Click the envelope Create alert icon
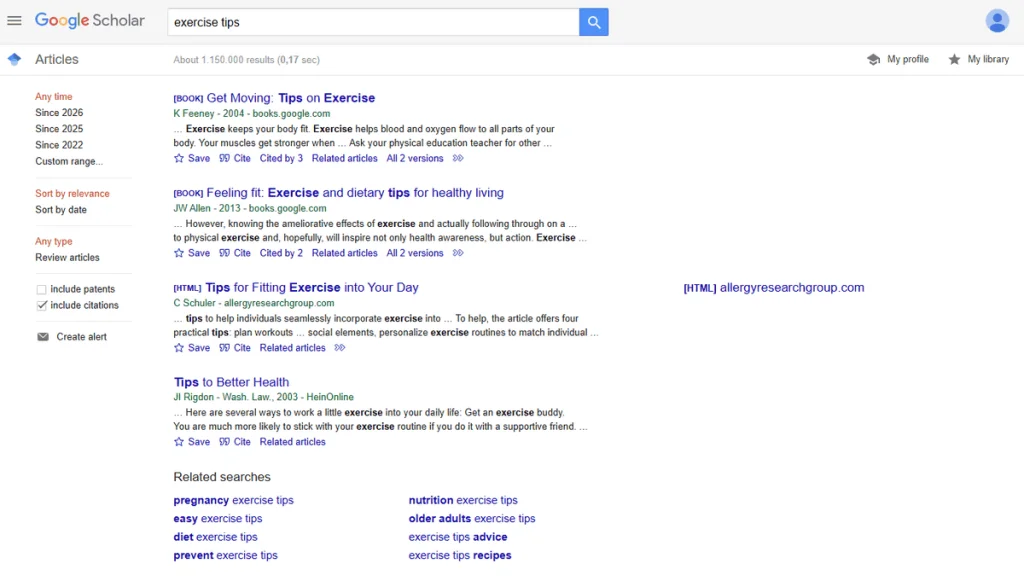The width and height of the screenshot is (1024, 581). pos(43,337)
